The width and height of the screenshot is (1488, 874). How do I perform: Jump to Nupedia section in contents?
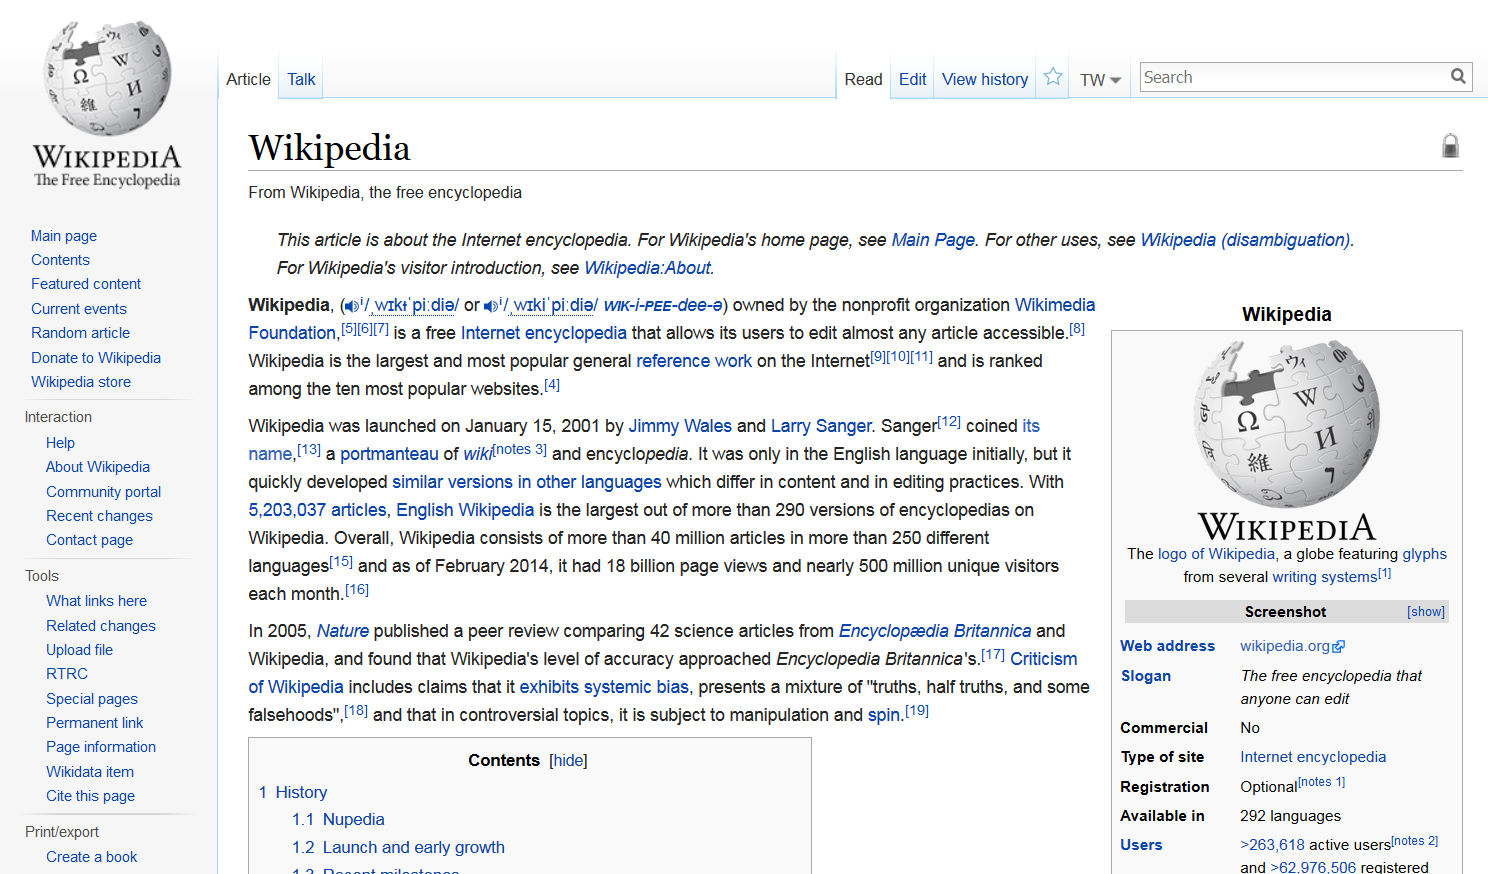coord(353,819)
